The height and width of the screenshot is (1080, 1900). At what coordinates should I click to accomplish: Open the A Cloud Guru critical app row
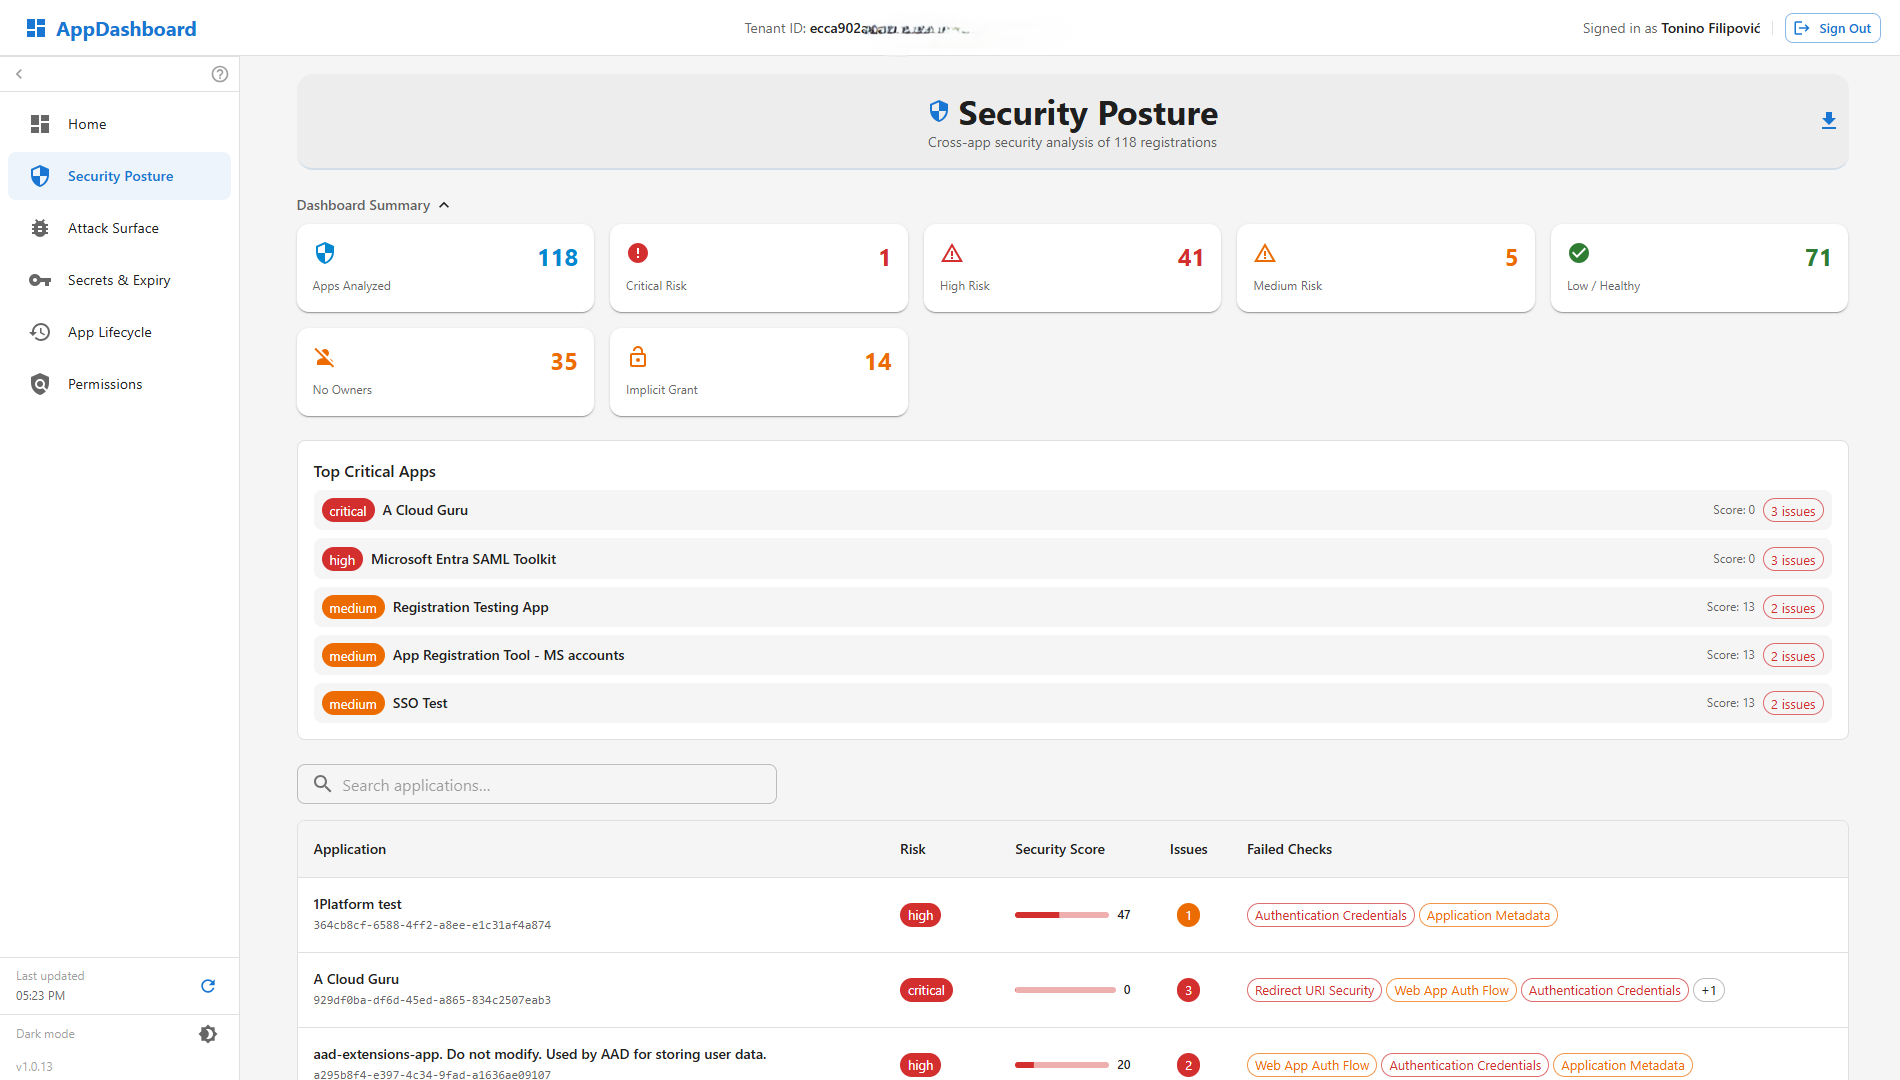tap(1072, 510)
